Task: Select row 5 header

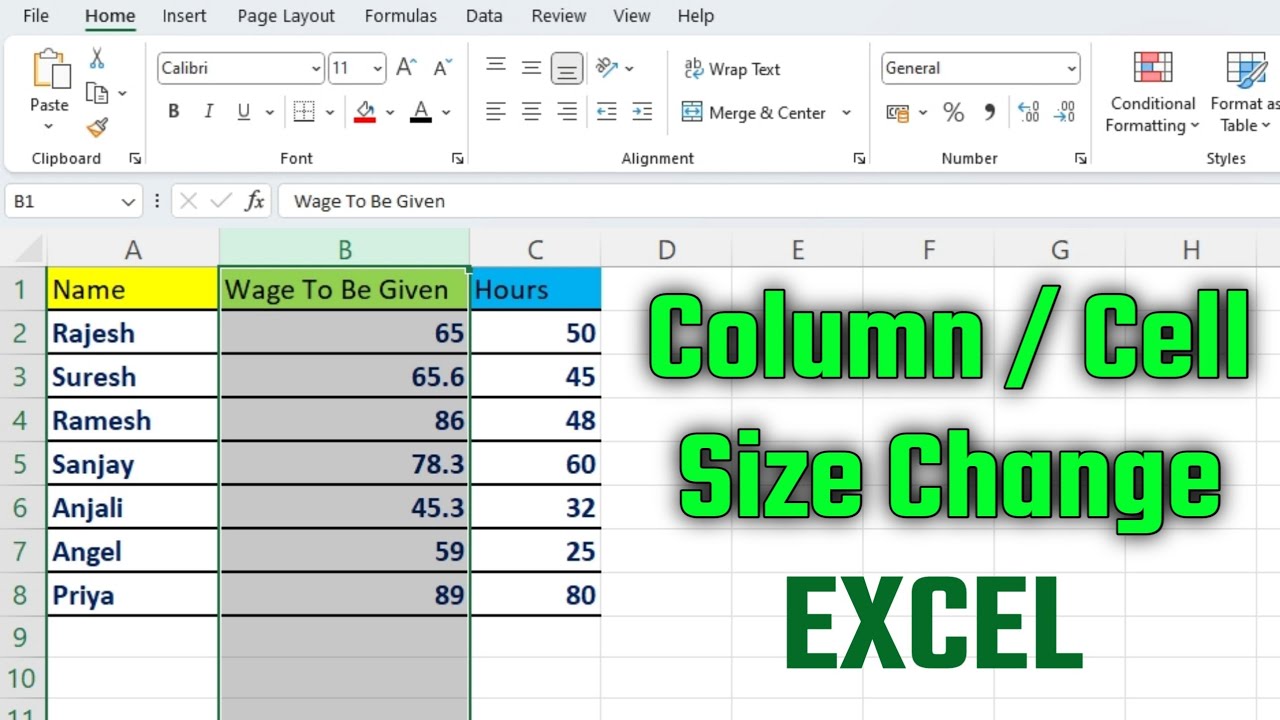Action: click(x=22, y=464)
